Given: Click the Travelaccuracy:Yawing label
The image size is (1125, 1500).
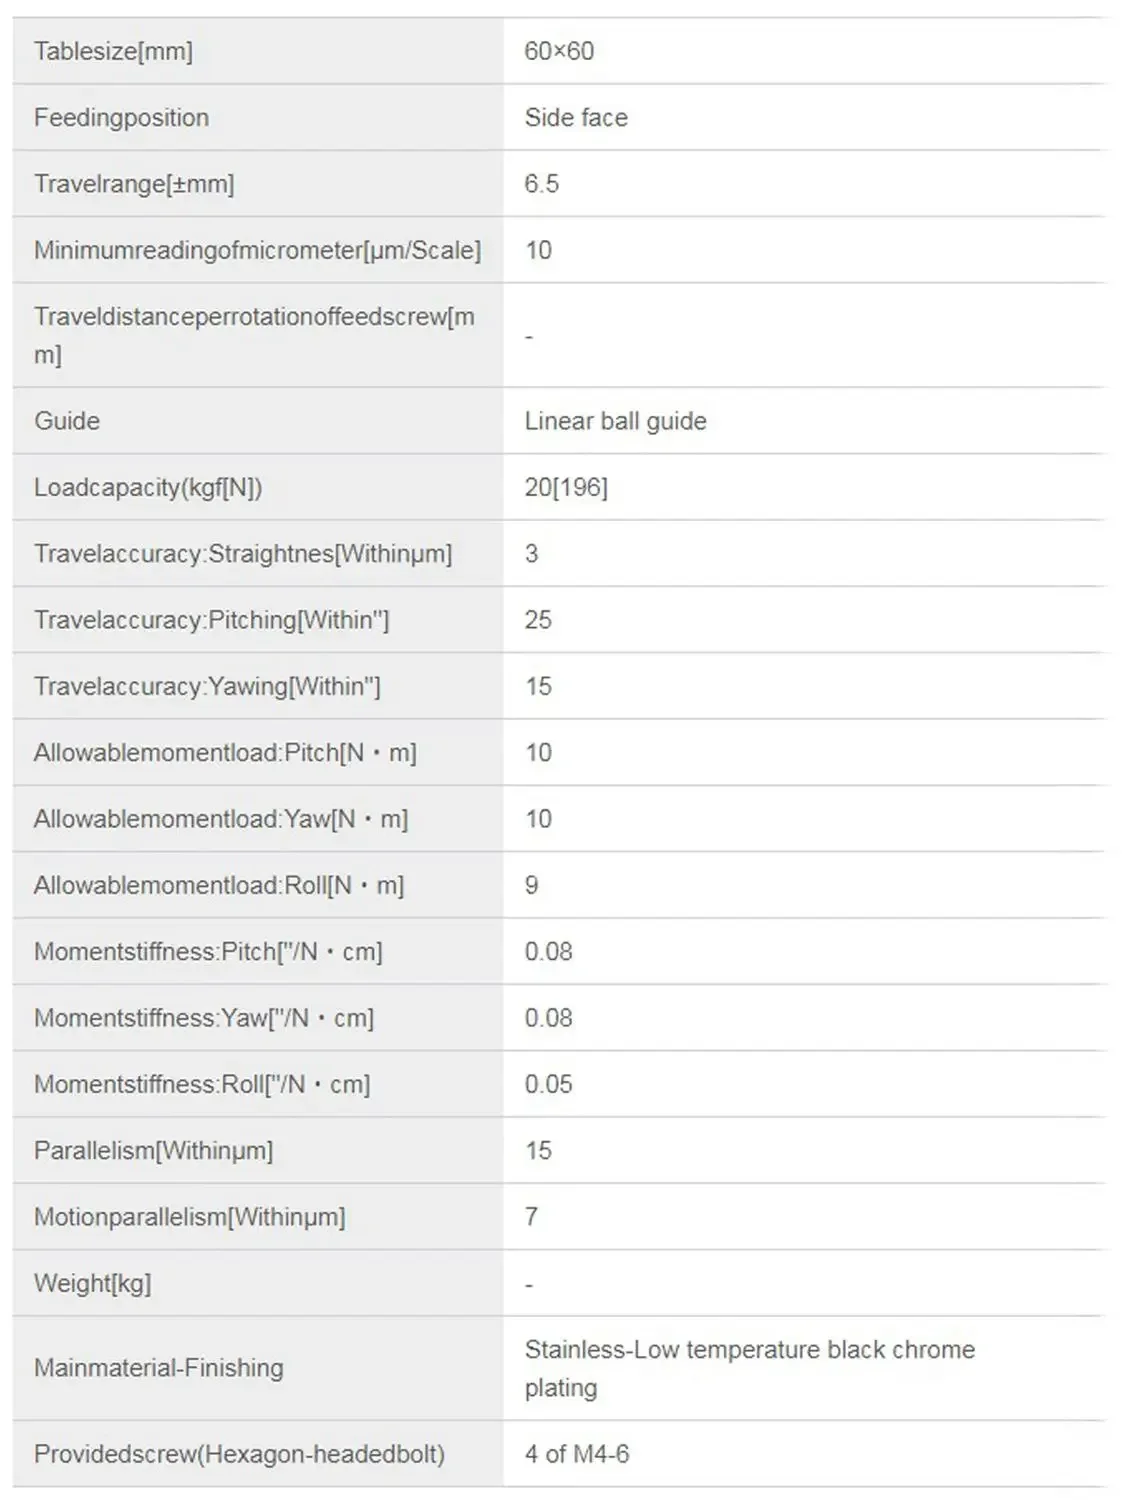Looking at the screenshot, I should click(207, 687).
